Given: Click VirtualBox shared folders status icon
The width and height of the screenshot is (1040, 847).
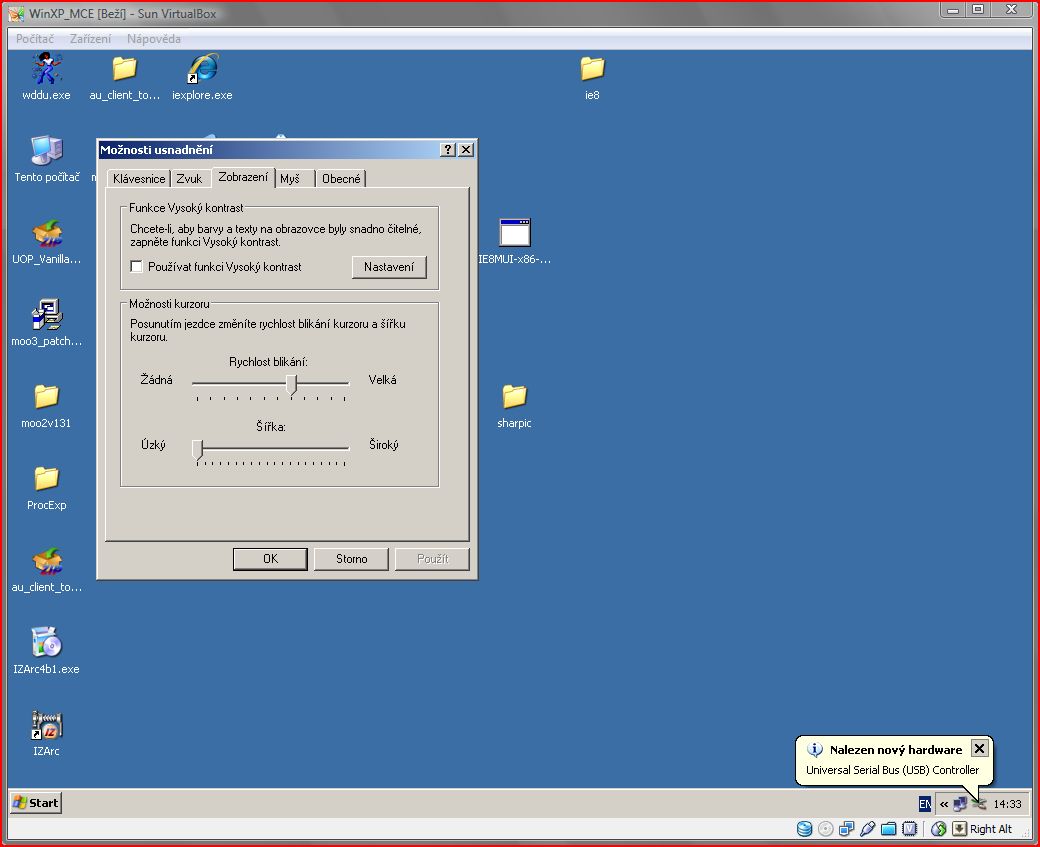Looking at the screenshot, I should (889, 828).
